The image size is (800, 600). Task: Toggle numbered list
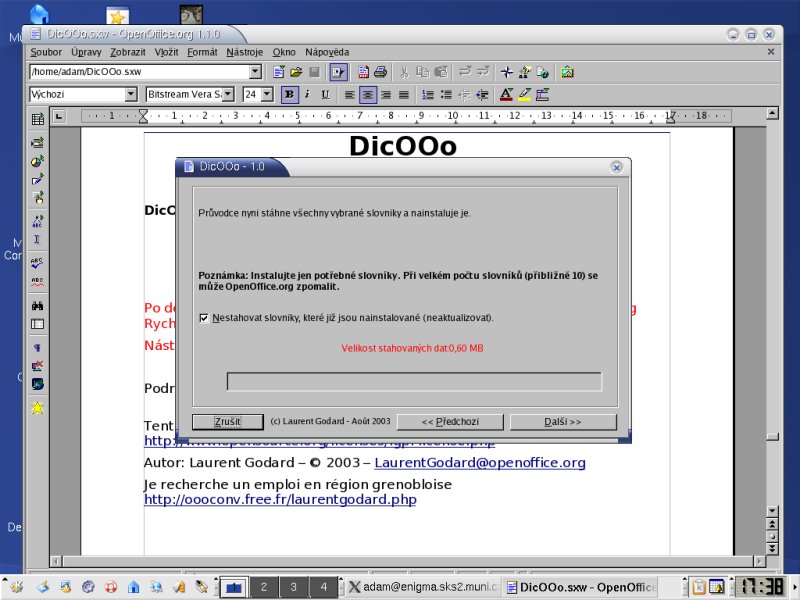428,94
